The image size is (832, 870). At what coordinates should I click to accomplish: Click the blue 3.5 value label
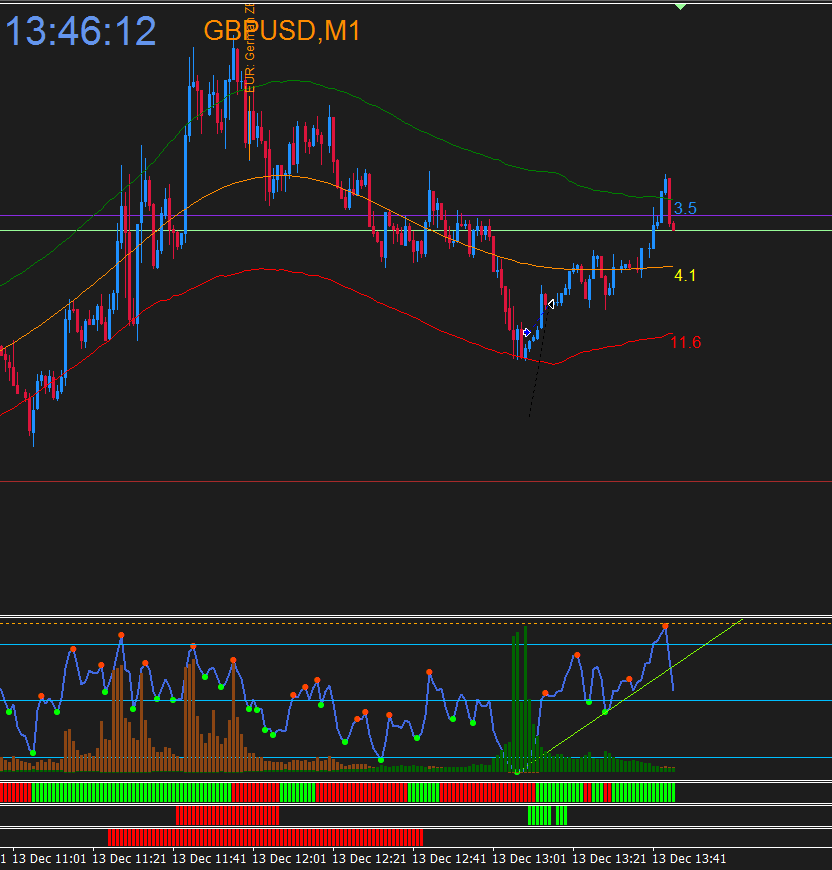tap(685, 208)
